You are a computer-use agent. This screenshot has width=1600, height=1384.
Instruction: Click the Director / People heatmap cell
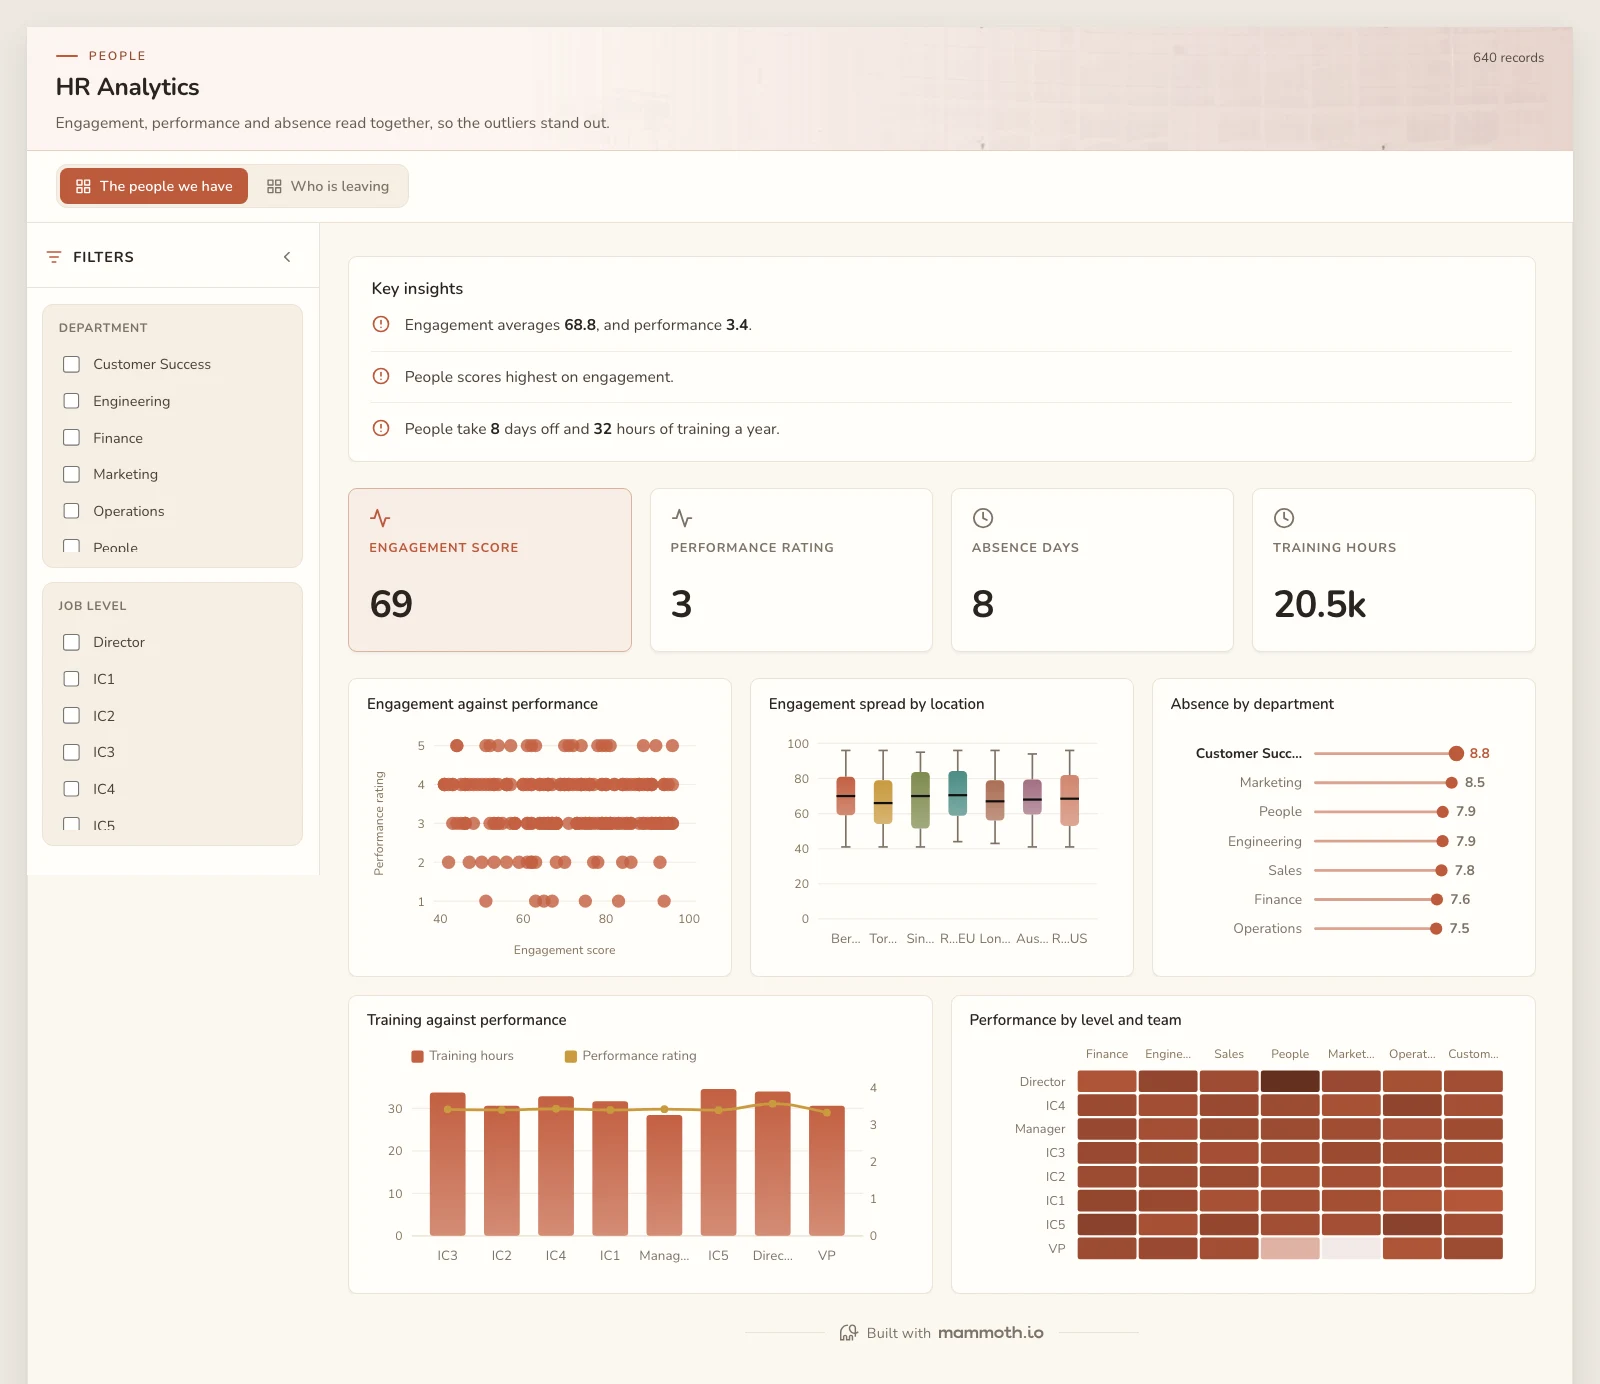[x=1290, y=1081]
